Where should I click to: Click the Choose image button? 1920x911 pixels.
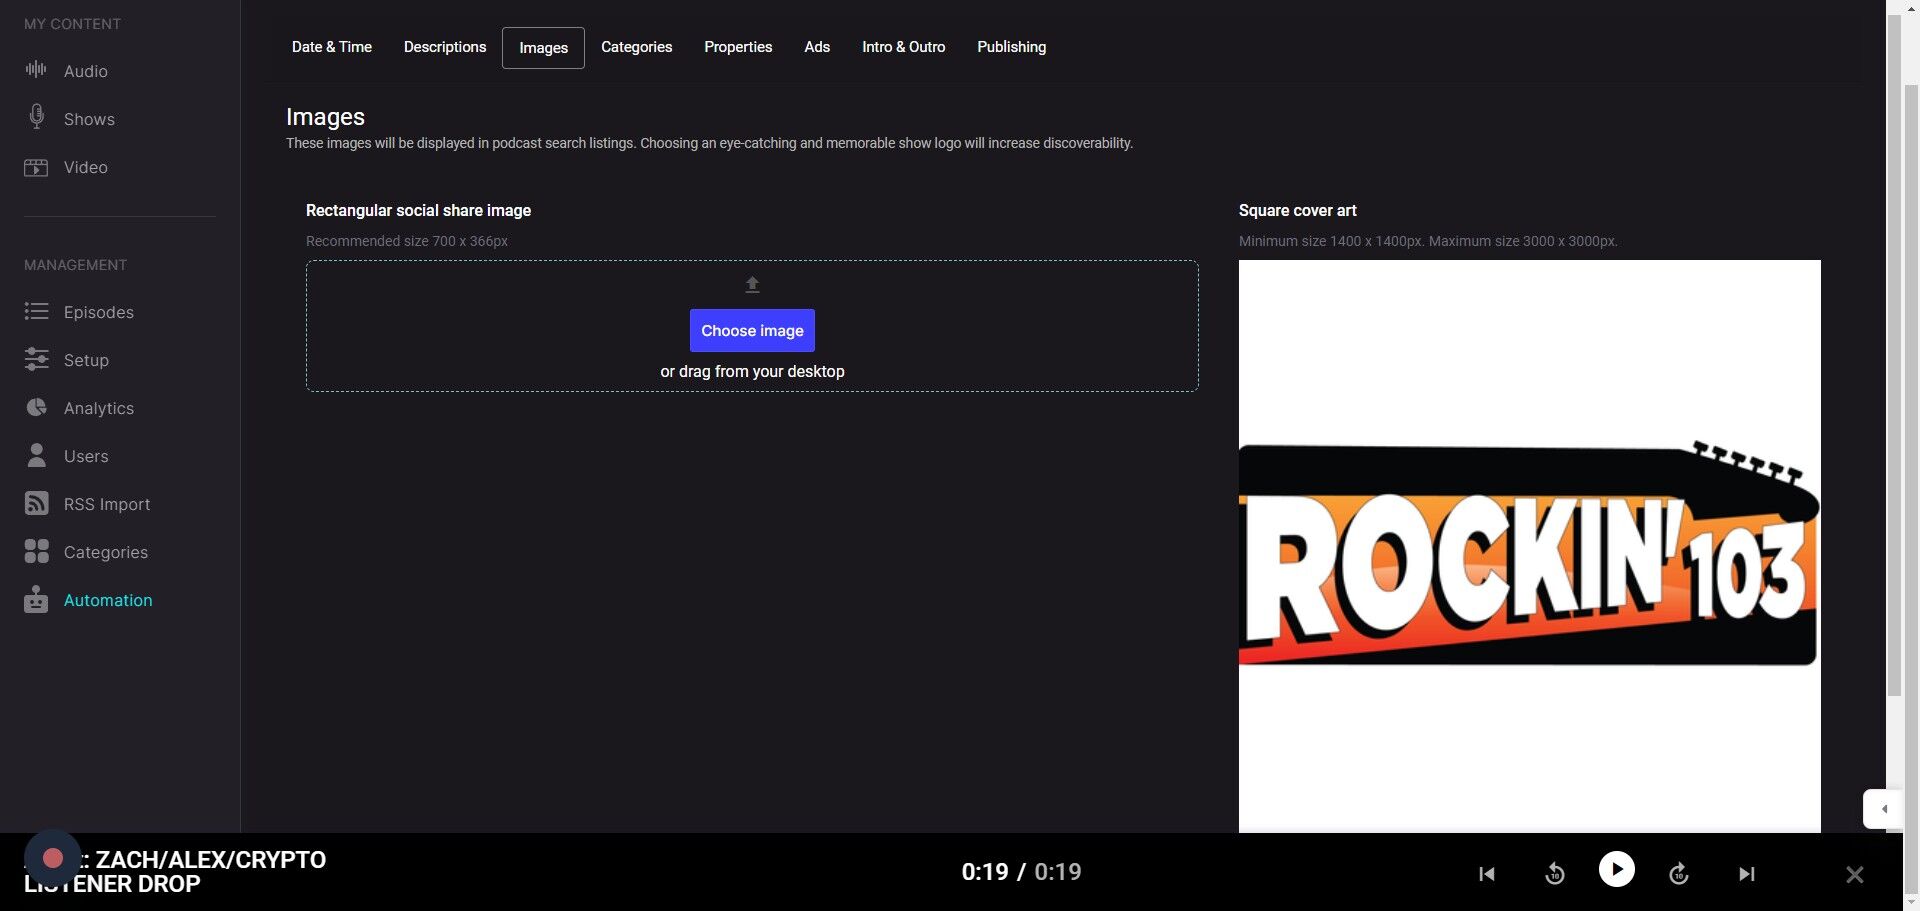[752, 331]
